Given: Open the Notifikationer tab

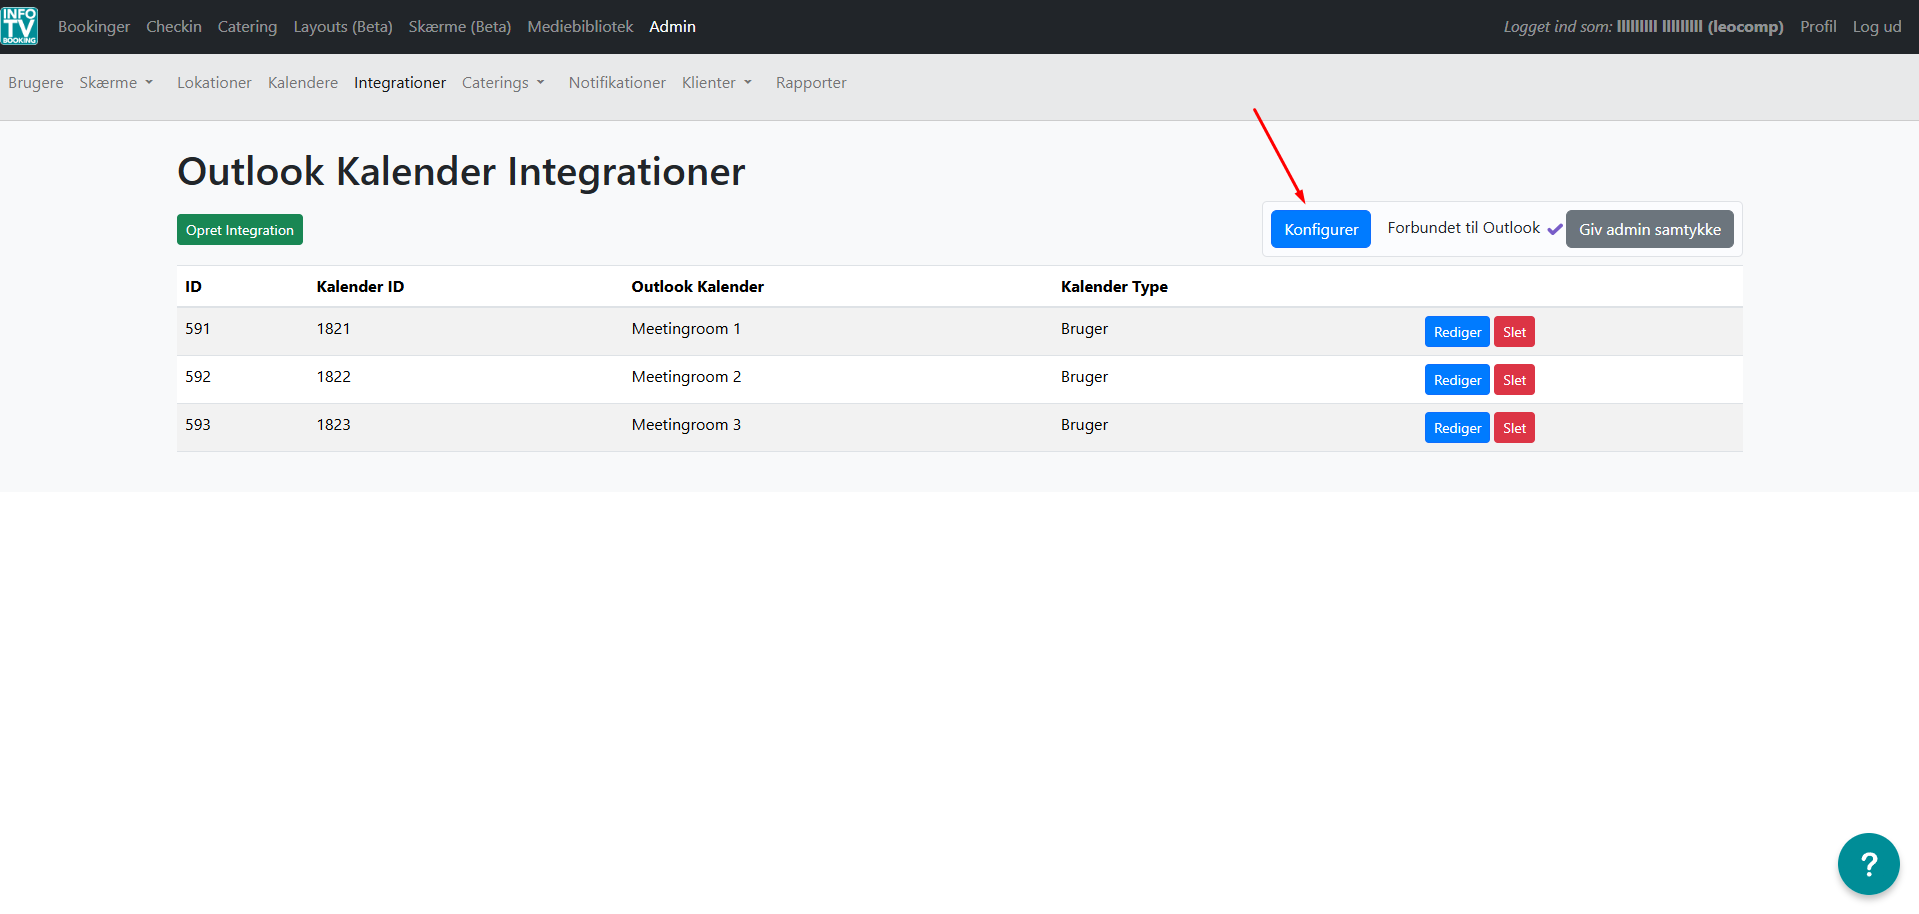Looking at the screenshot, I should (x=617, y=83).
